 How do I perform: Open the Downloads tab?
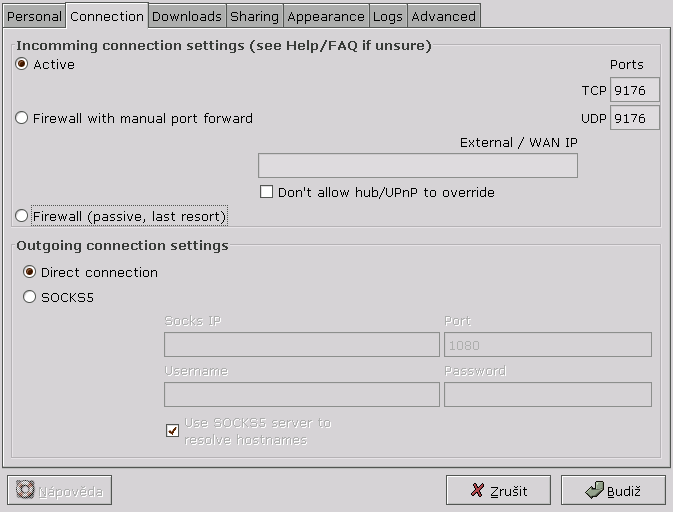tap(186, 16)
